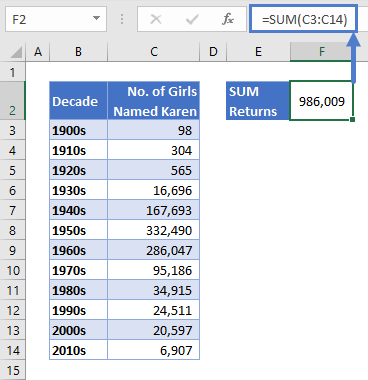Select column E header
The width and height of the screenshot is (368, 380).
(x=258, y=52)
